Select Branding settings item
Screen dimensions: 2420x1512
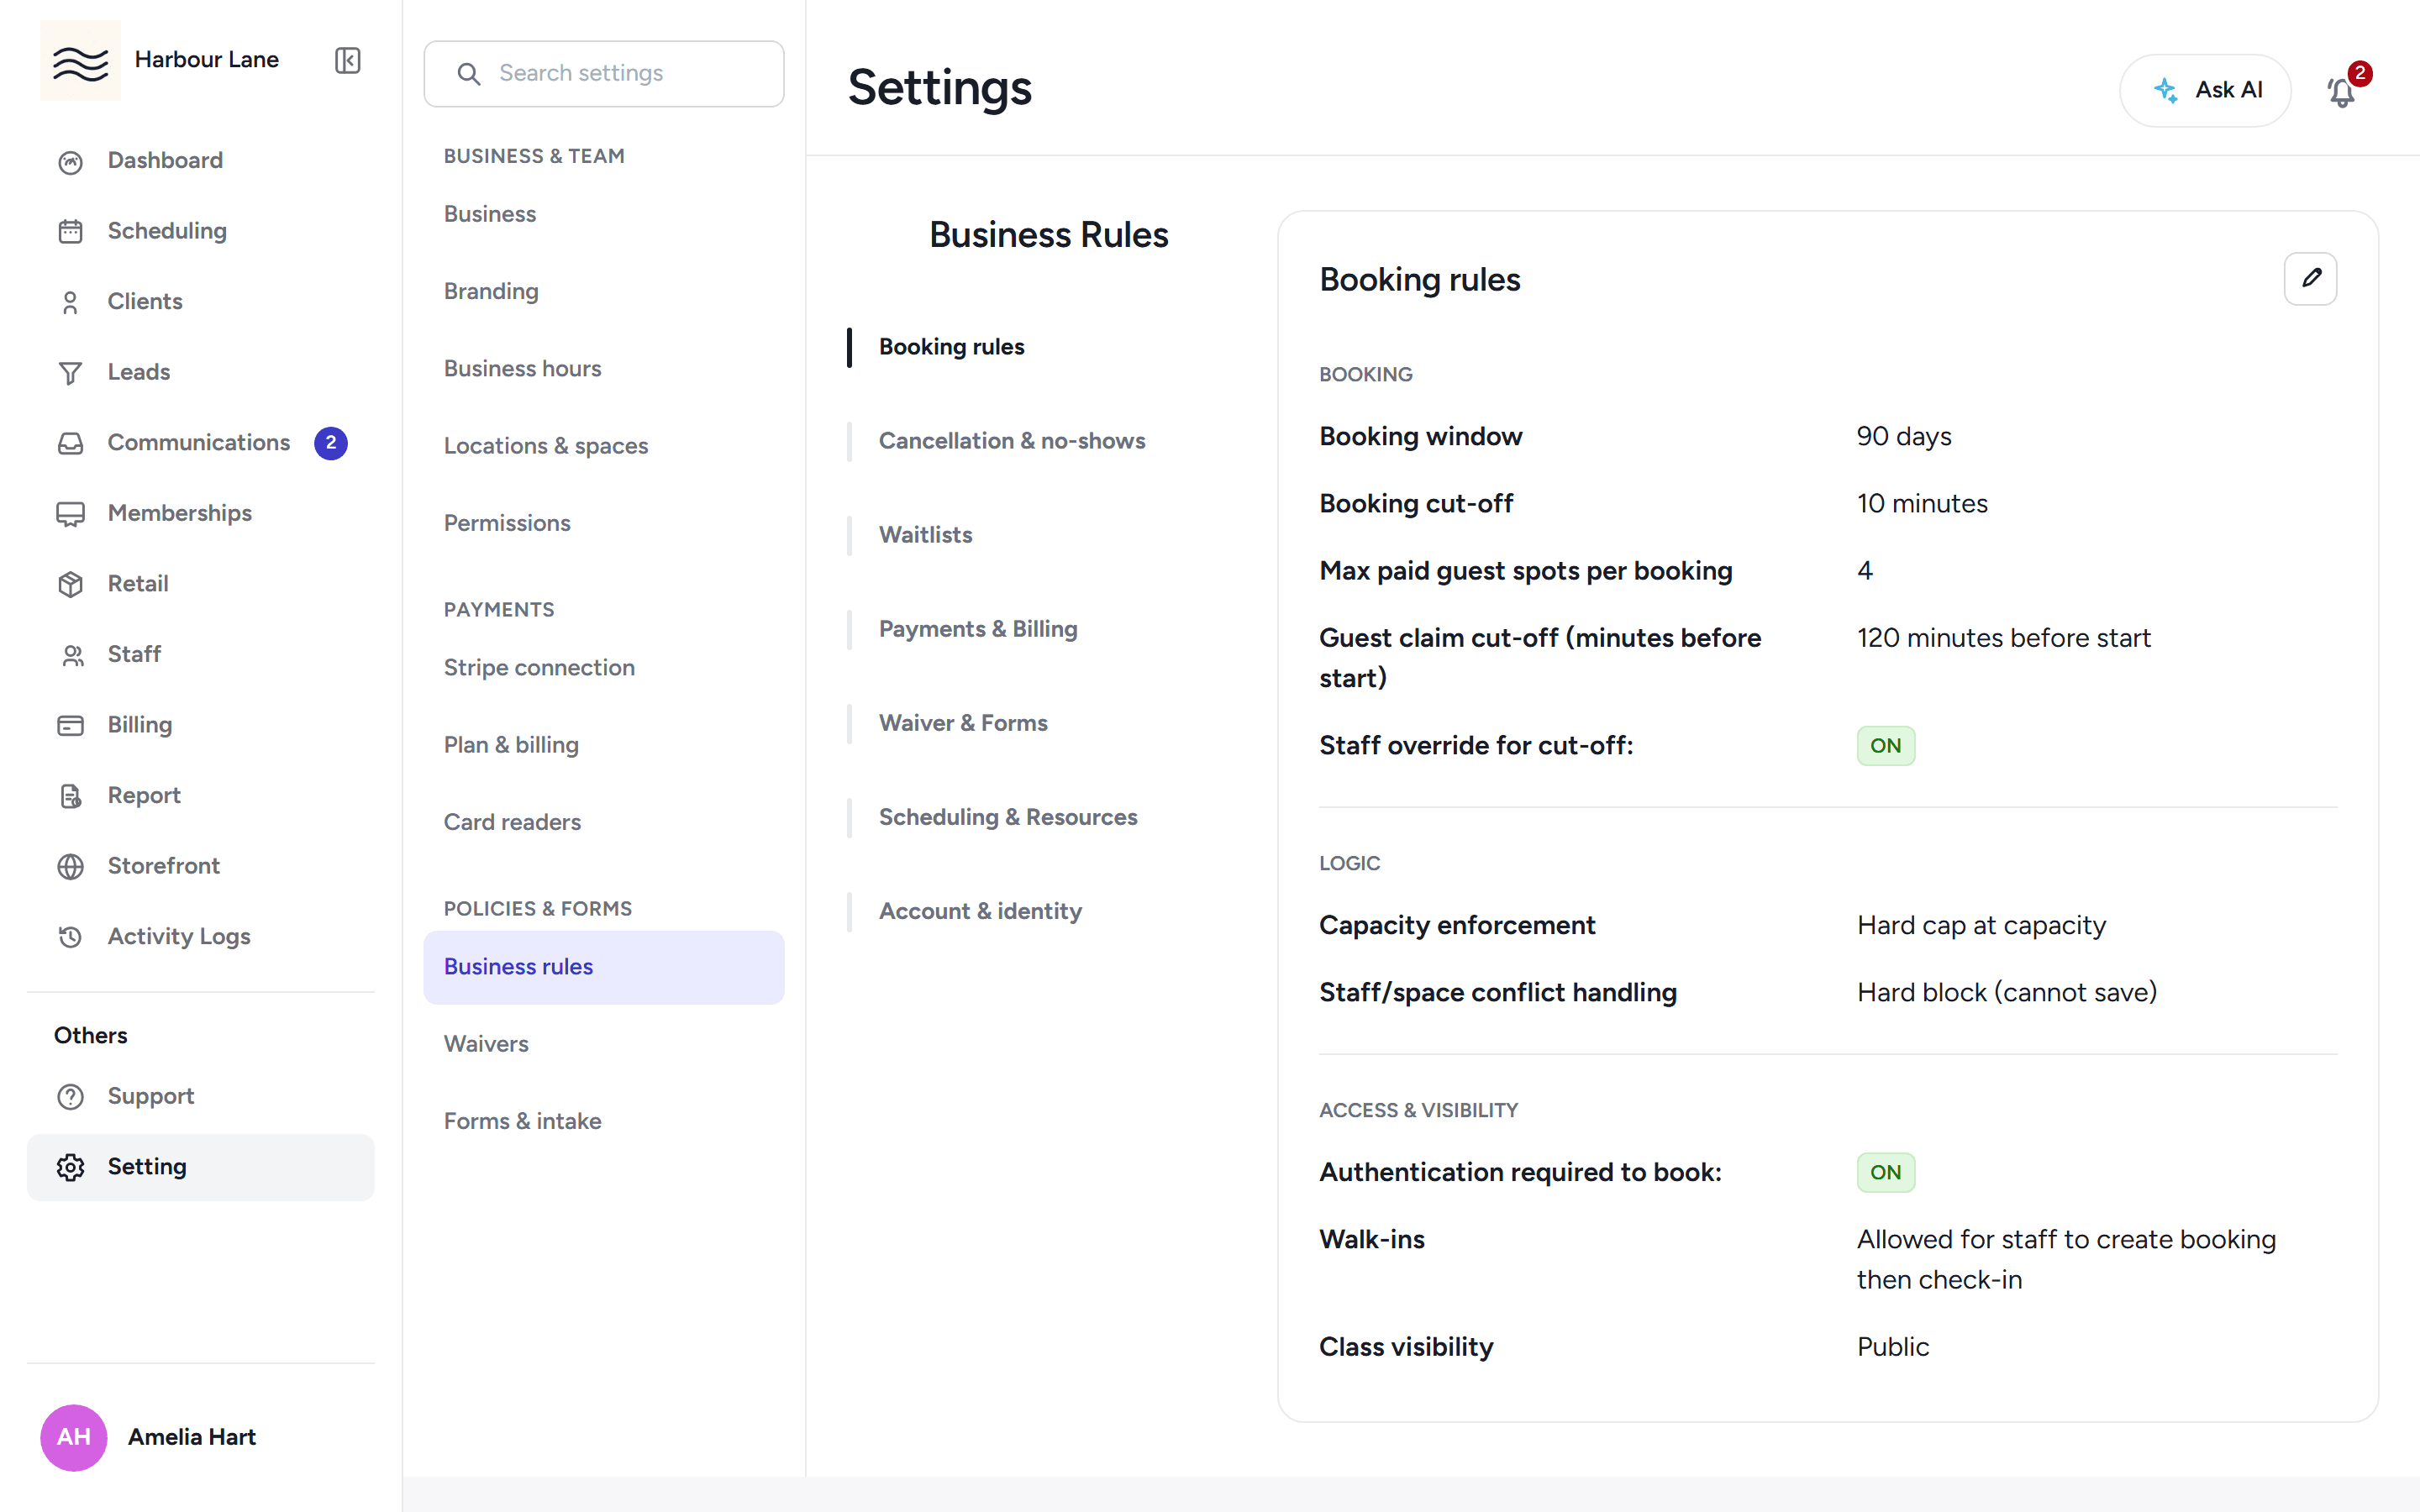click(604, 291)
